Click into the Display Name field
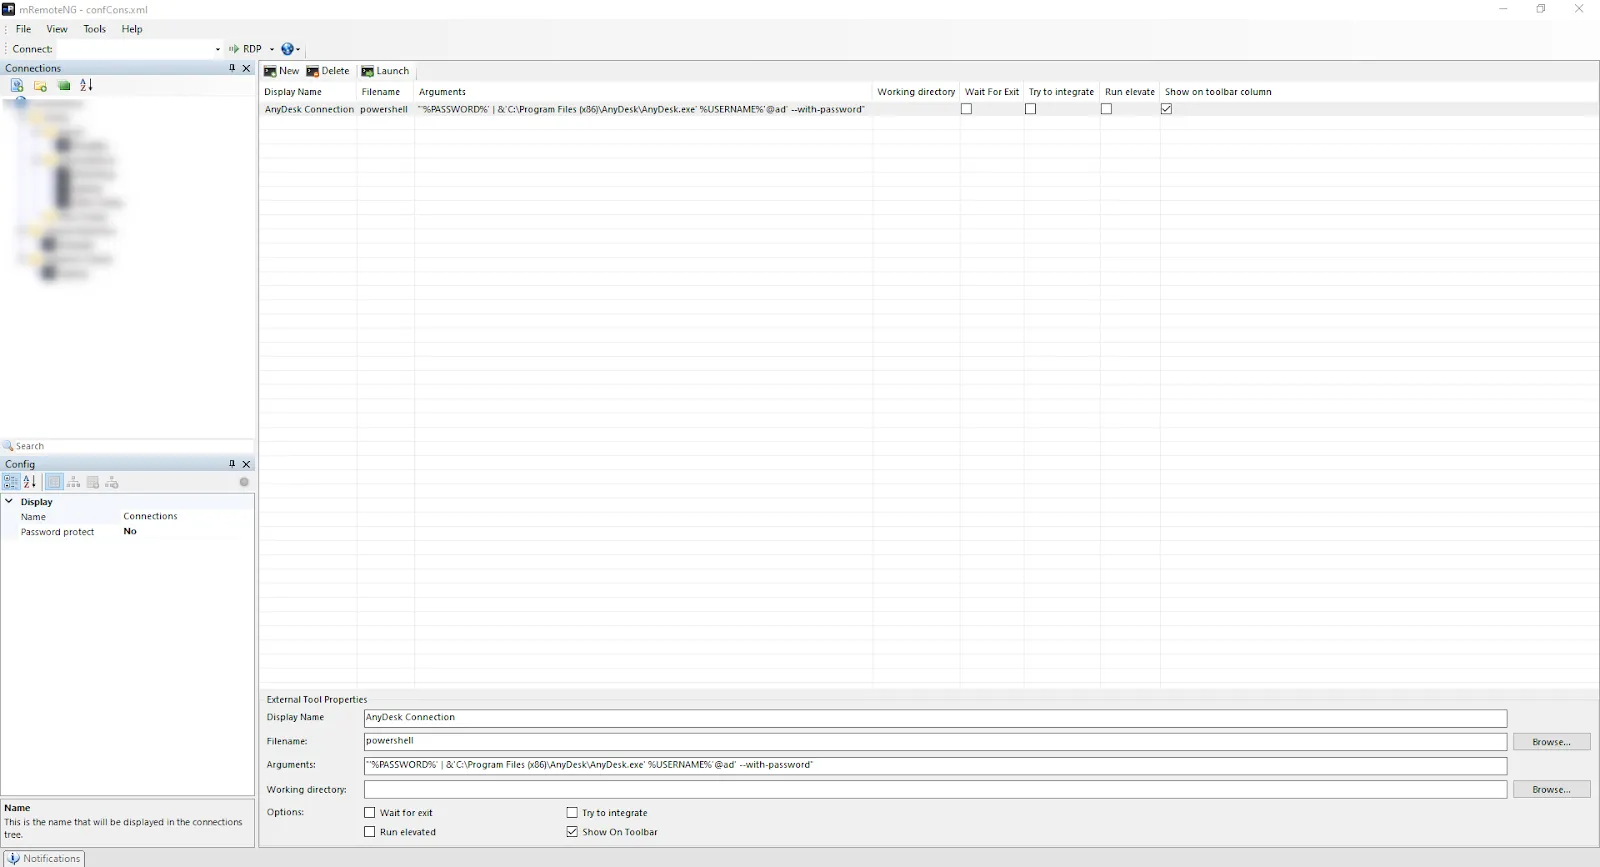This screenshot has height=867, width=1600. (935, 718)
